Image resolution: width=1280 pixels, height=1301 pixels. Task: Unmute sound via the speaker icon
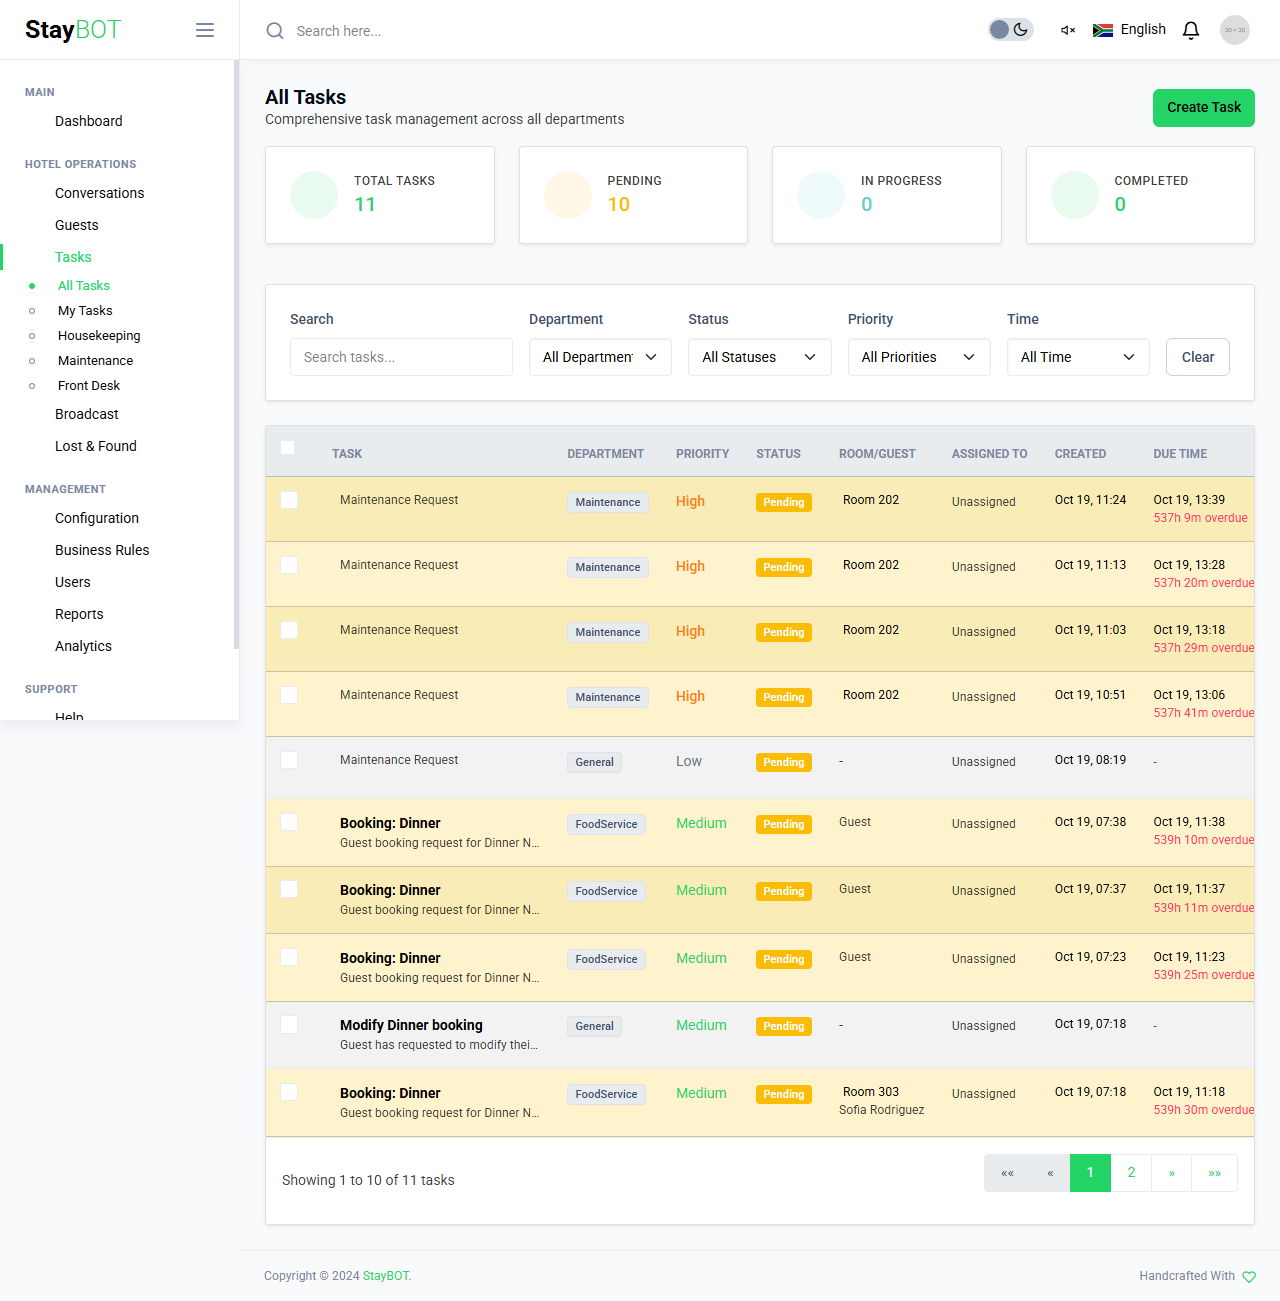click(1066, 30)
